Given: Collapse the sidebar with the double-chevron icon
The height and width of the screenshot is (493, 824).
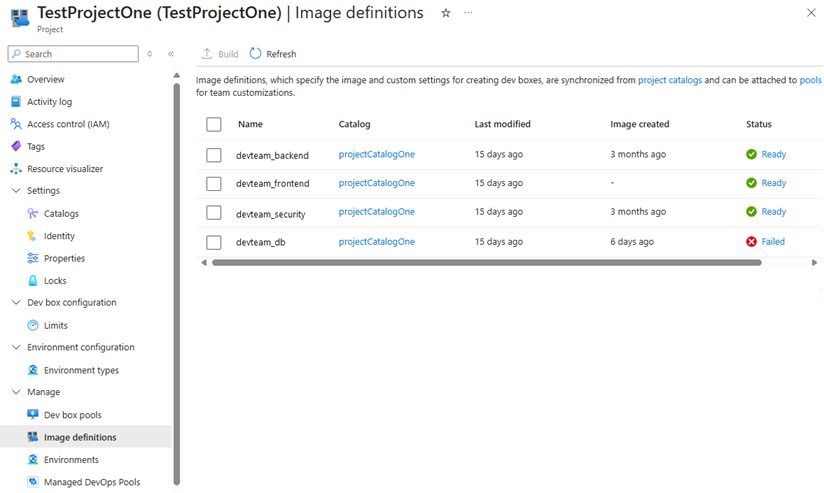Looking at the screenshot, I should 171,54.
